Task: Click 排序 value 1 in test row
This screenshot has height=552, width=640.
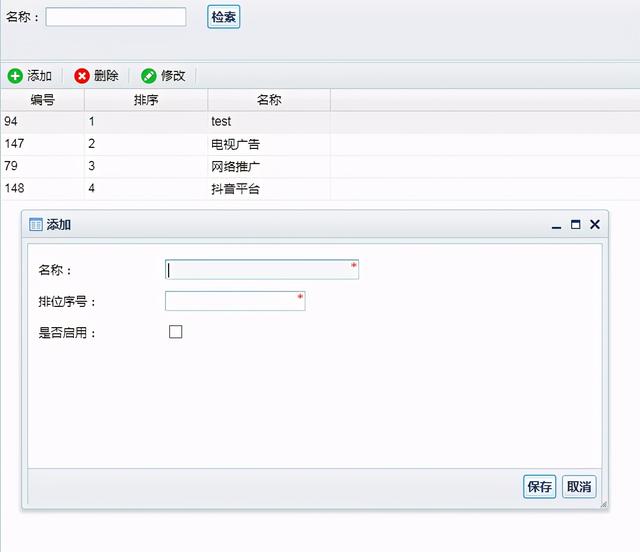Action: tap(91, 122)
